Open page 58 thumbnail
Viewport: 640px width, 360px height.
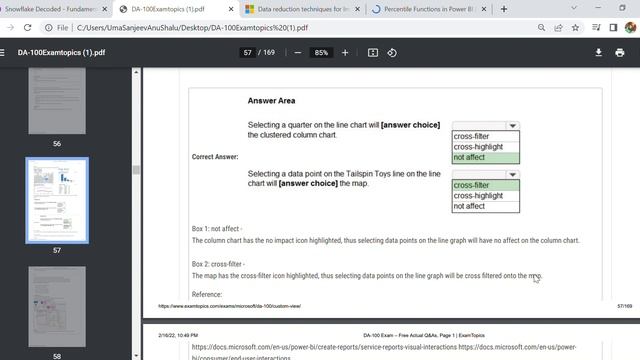[57, 307]
